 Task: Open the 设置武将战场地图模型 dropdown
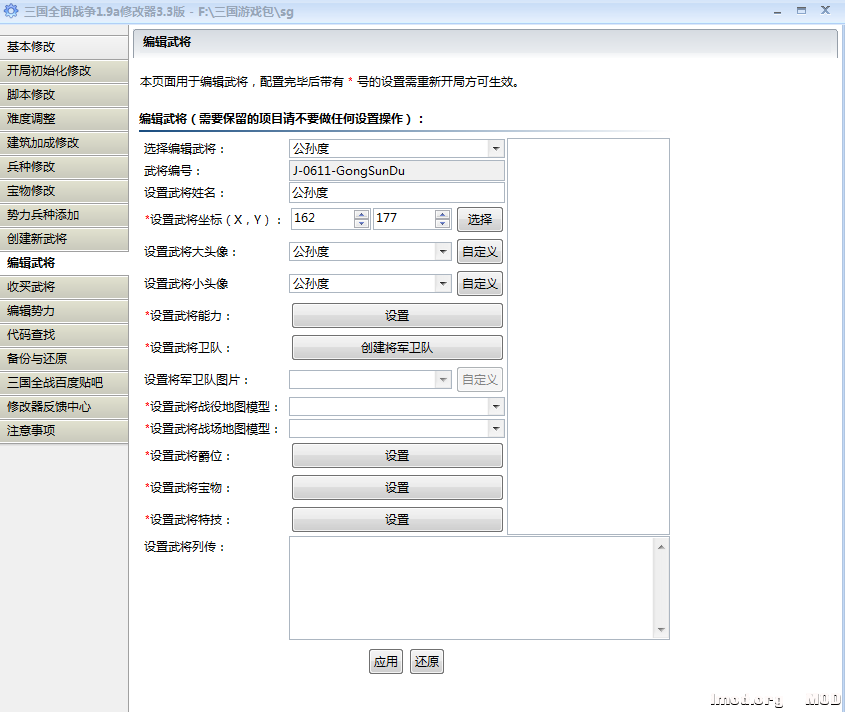[496, 429]
